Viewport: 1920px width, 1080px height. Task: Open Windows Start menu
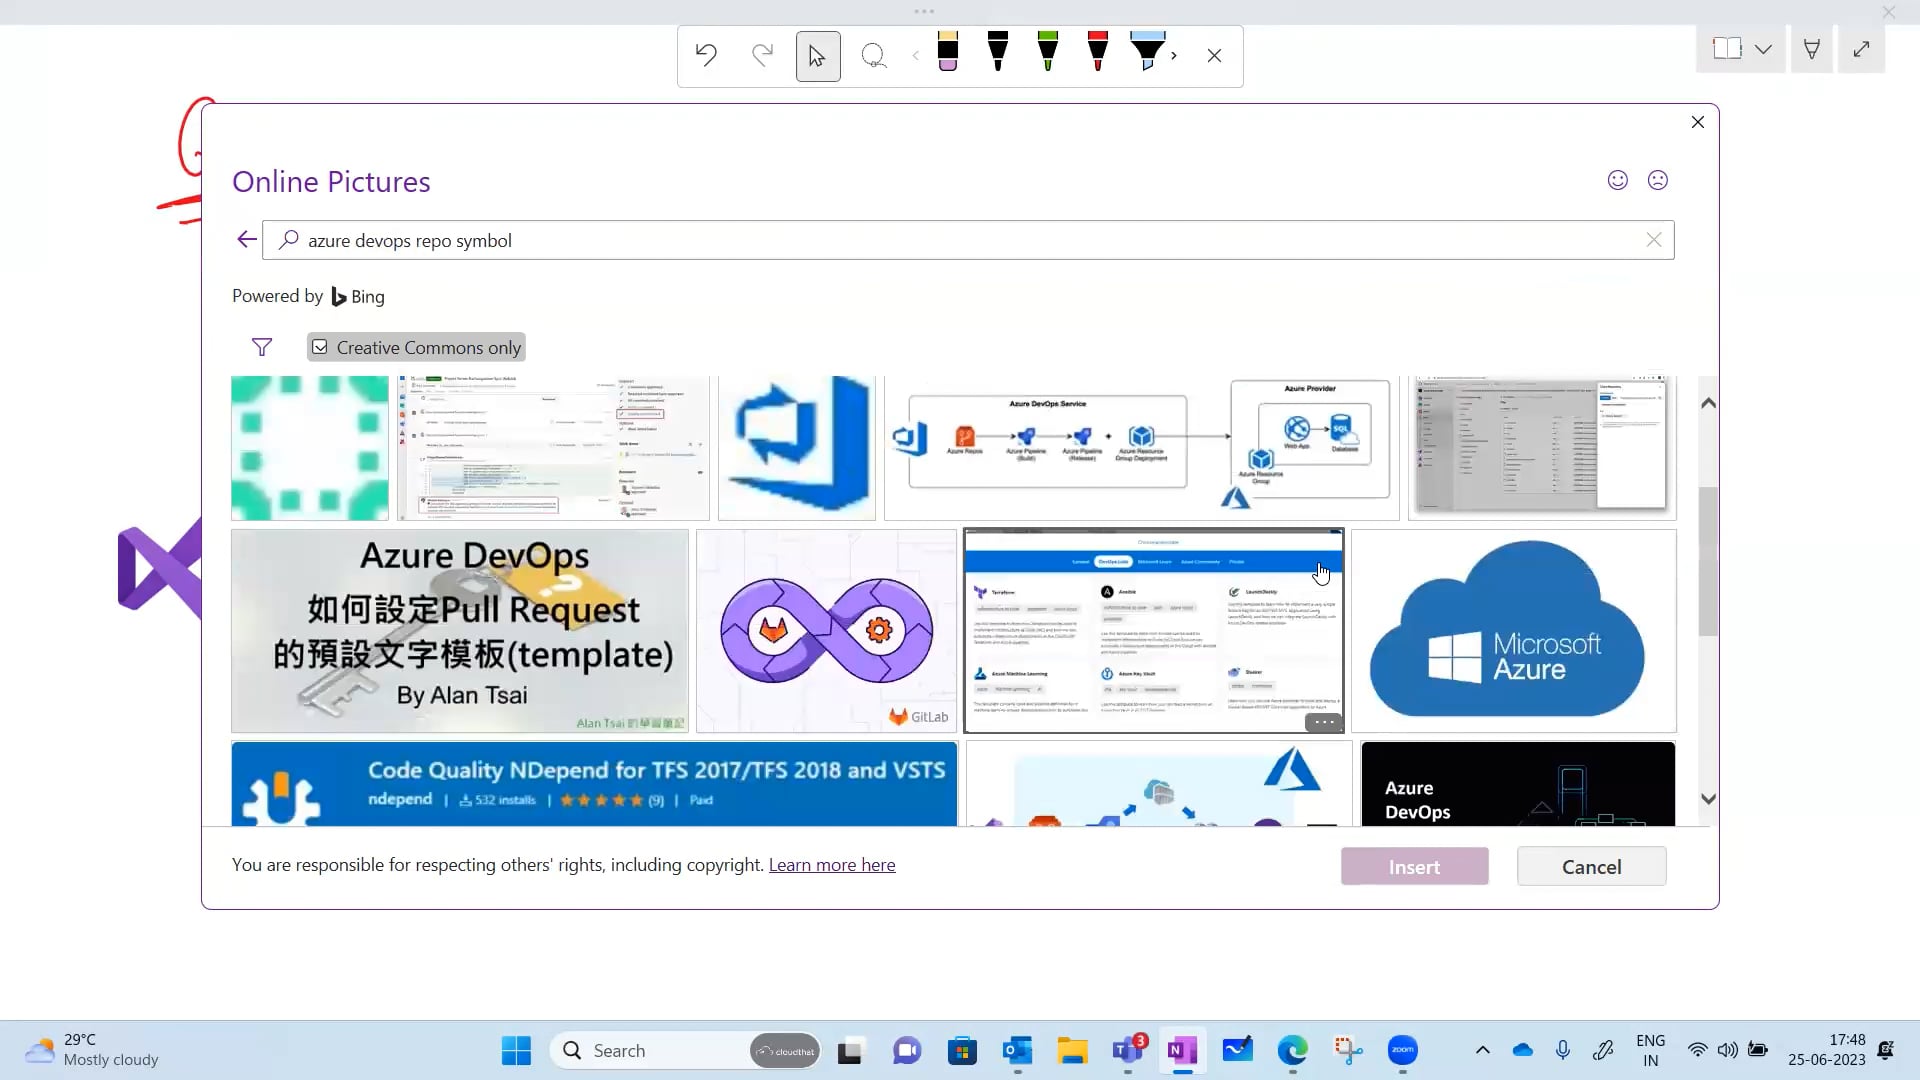pos(516,1051)
